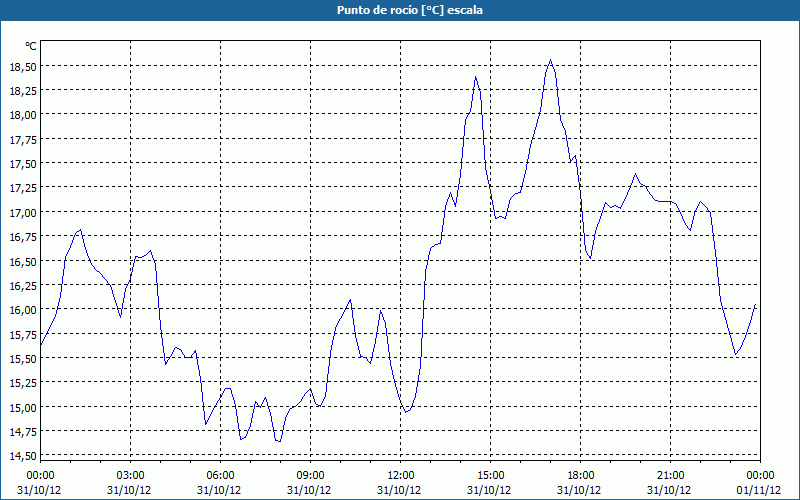Click the 01/11/12 date label
This screenshot has width=800, height=500.
click(x=760, y=490)
